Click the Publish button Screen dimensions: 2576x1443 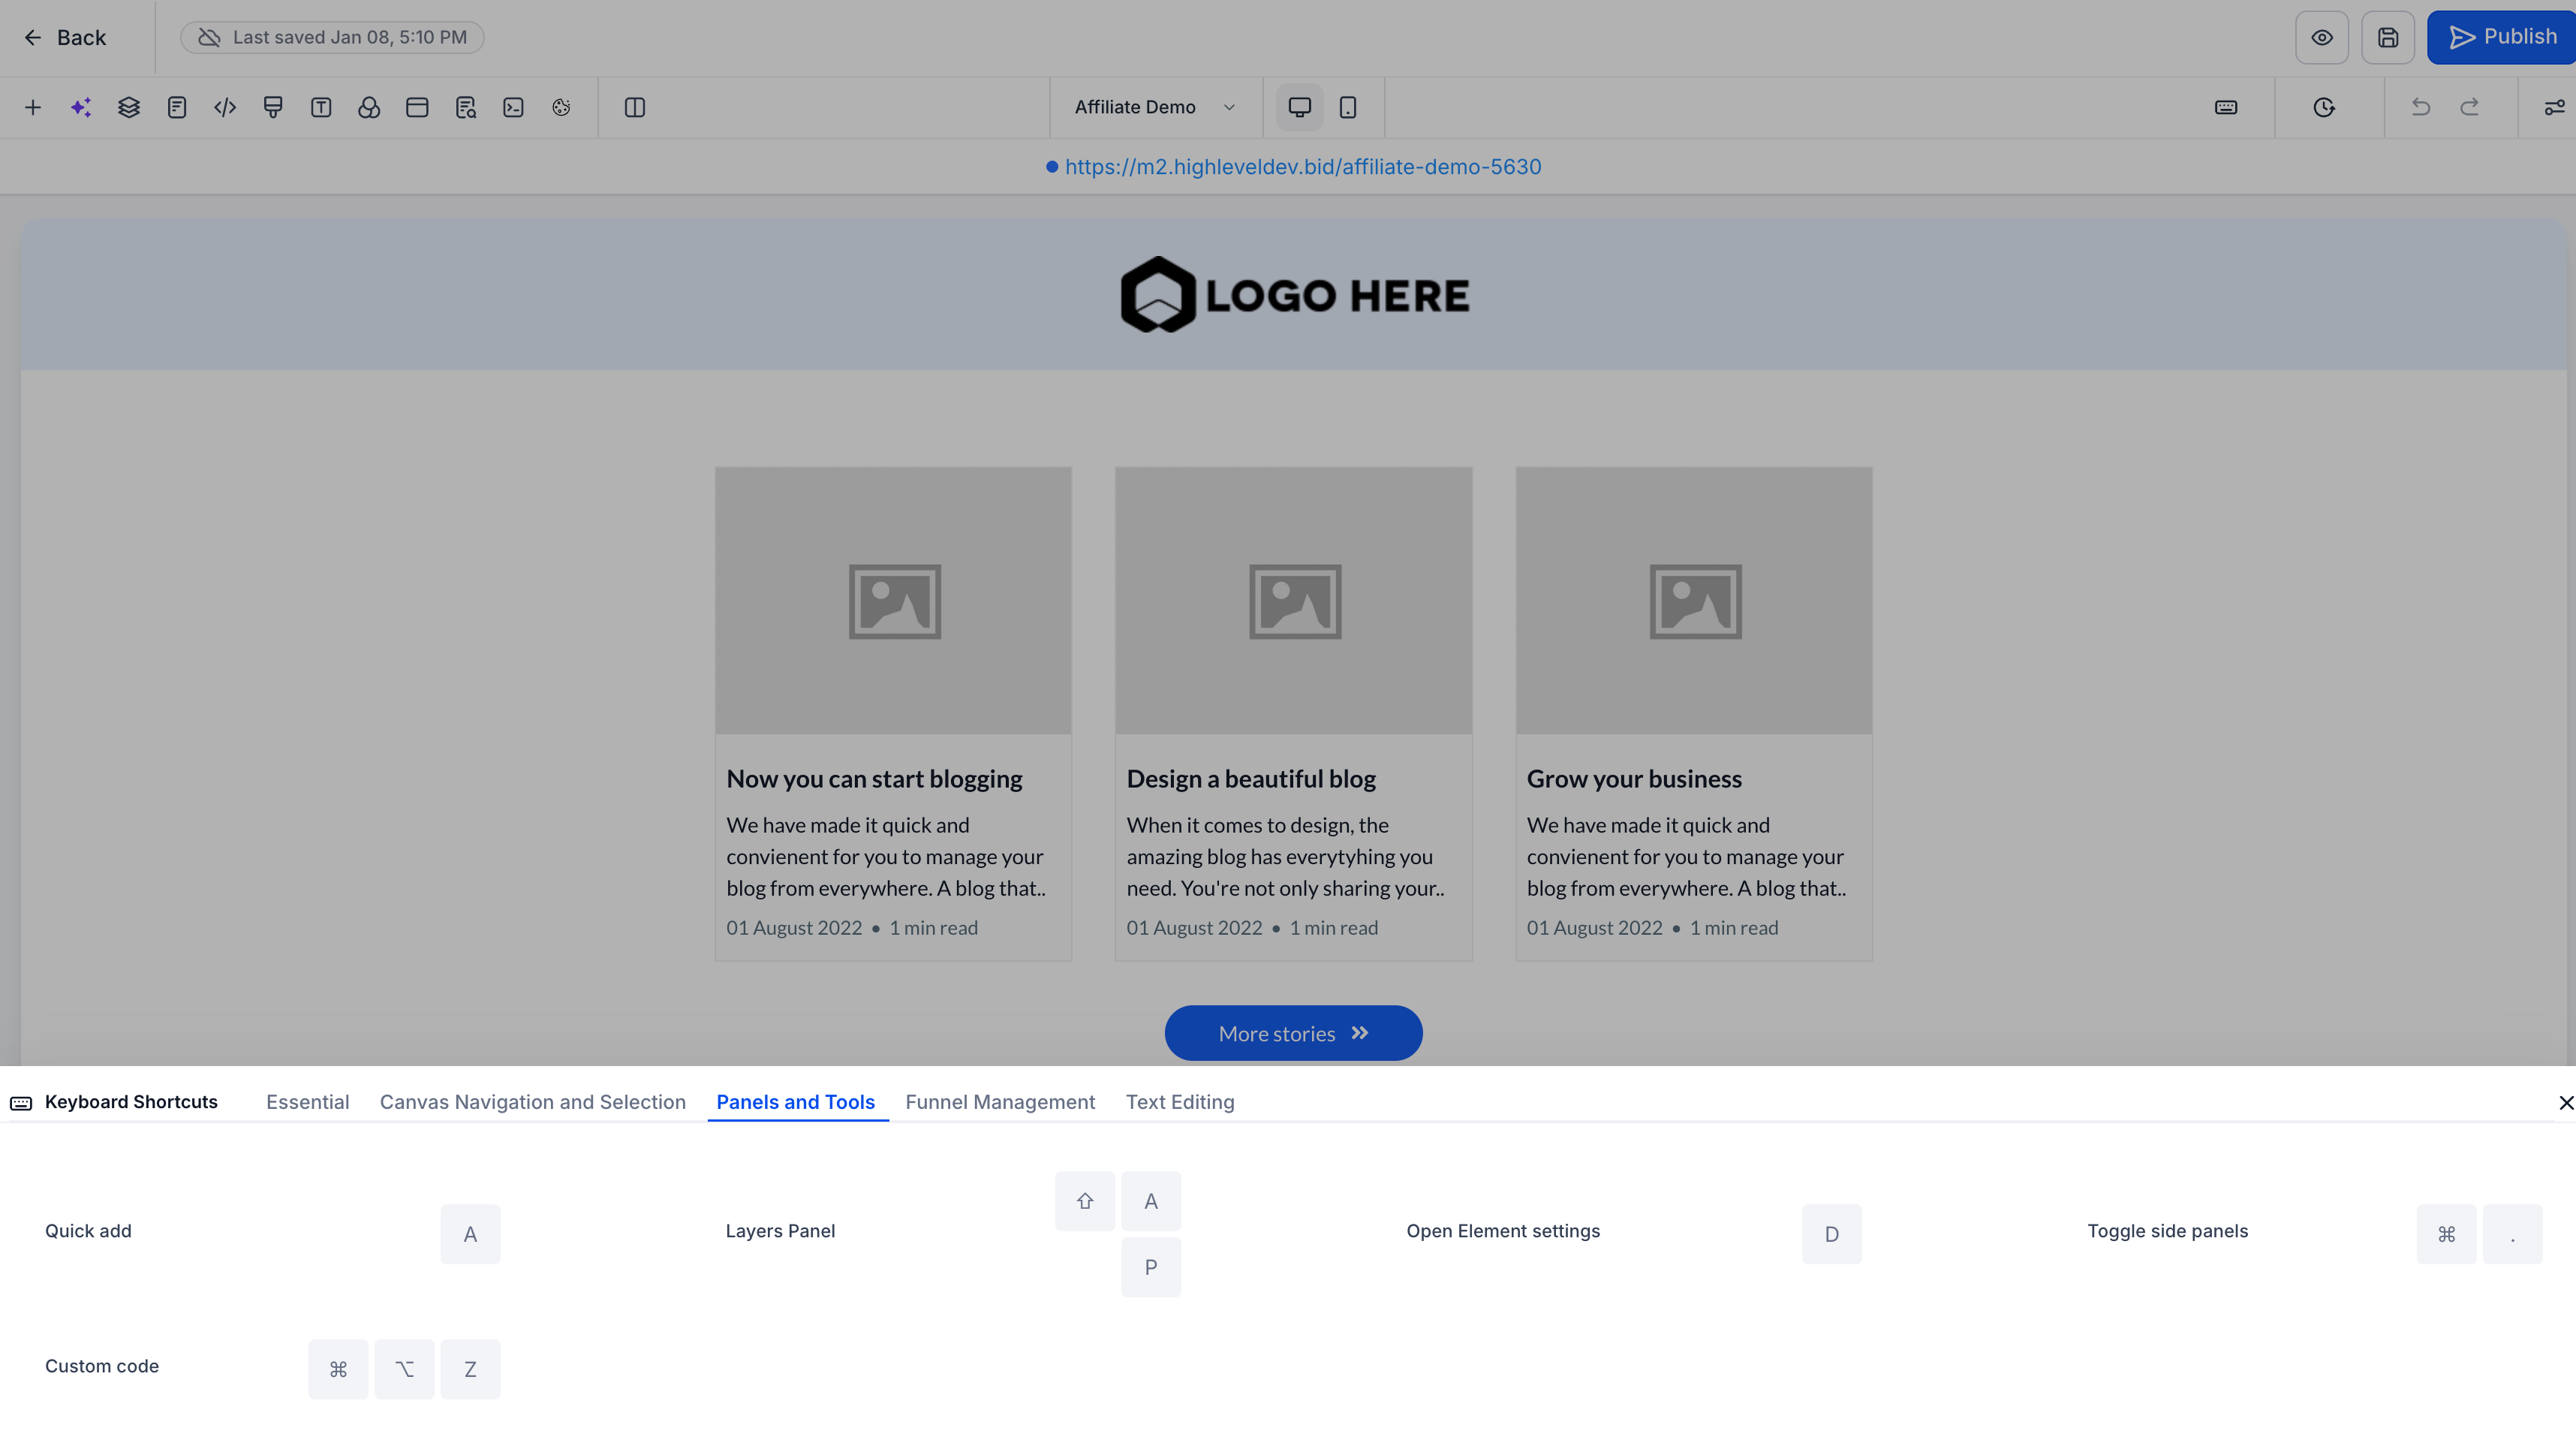click(x=2502, y=37)
